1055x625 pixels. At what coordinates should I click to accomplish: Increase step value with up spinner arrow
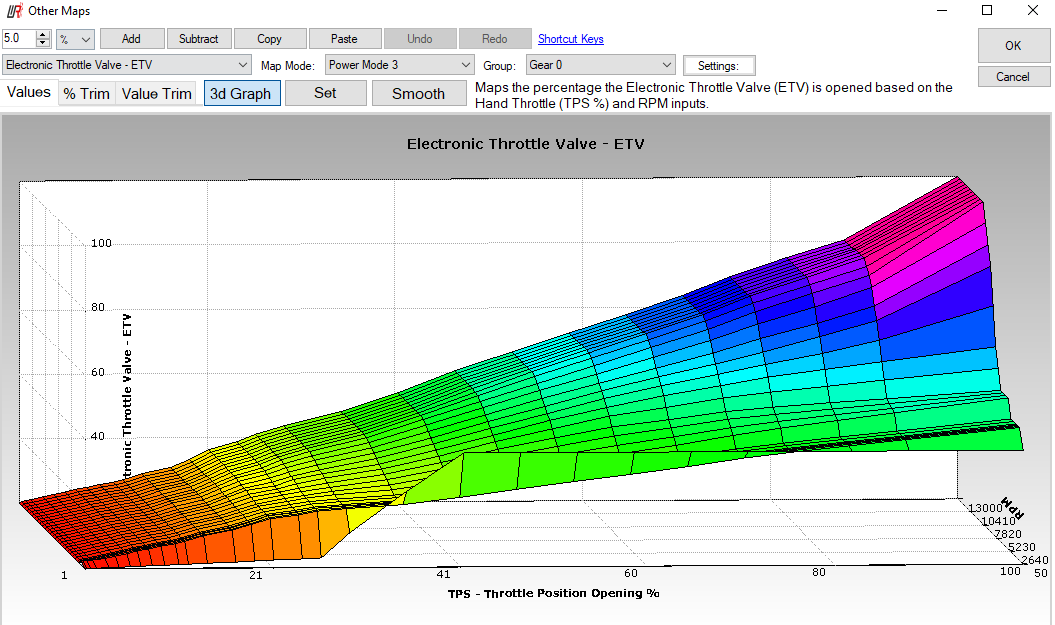[x=42, y=35]
